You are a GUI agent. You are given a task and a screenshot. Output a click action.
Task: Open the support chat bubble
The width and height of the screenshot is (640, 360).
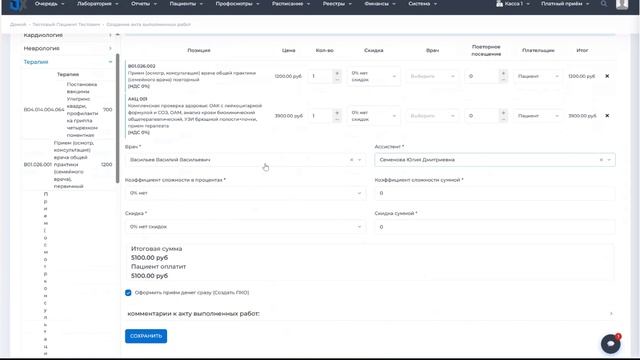pos(611,344)
